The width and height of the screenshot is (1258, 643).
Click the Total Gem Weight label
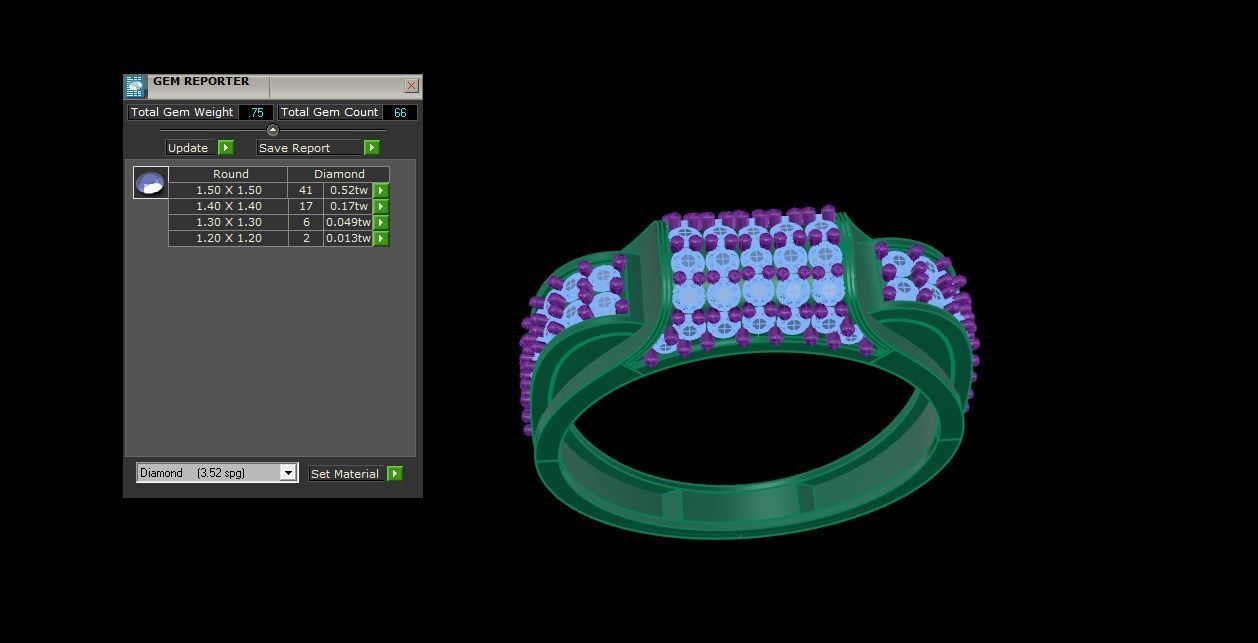tap(182, 112)
